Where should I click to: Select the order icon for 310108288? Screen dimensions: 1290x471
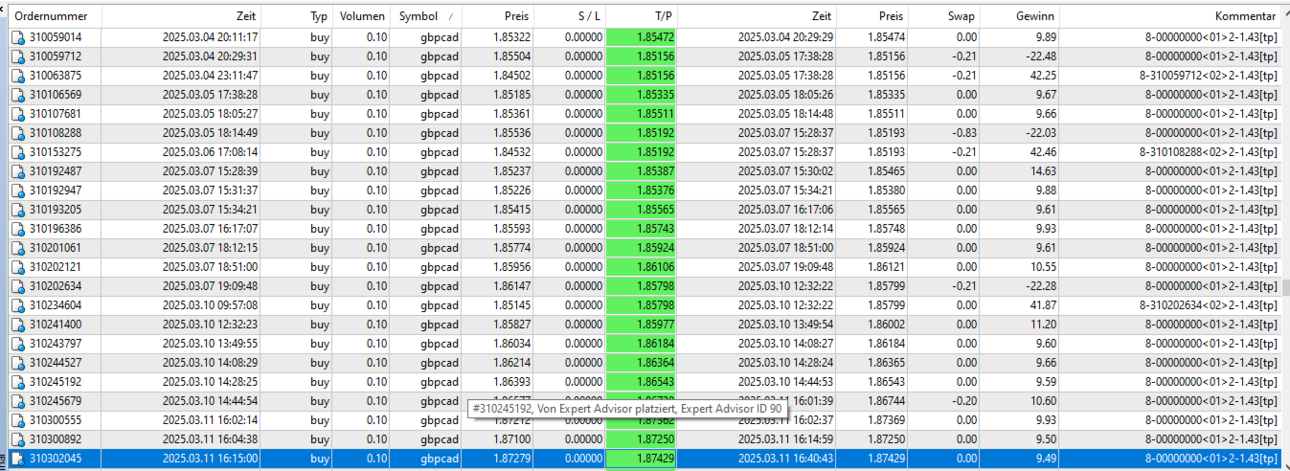[x=18, y=133]
